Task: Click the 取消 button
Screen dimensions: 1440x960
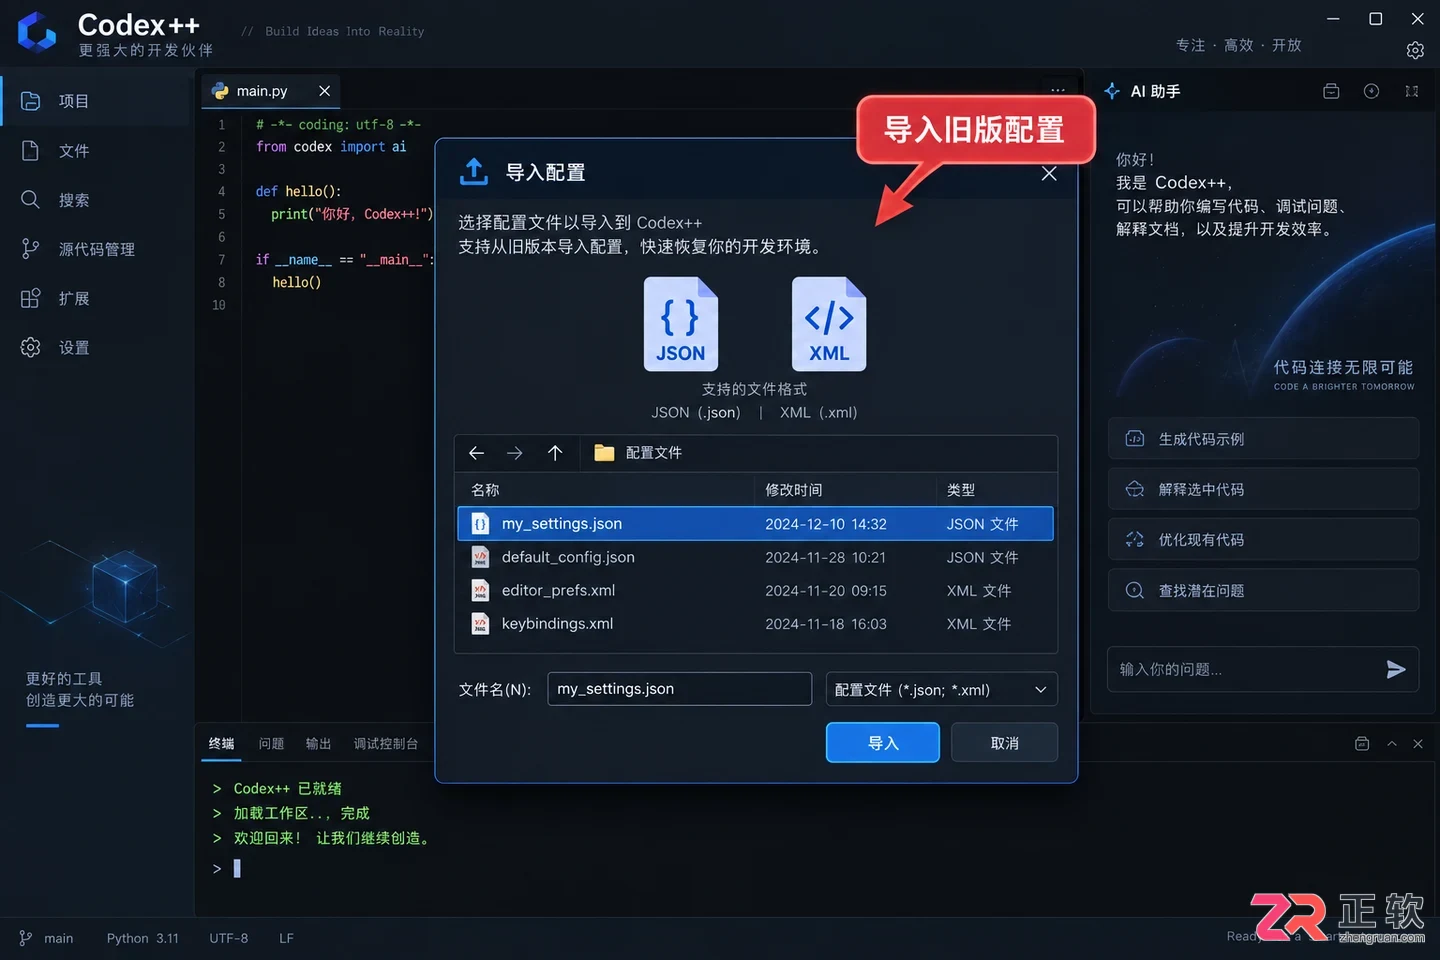Action: 1004,743
